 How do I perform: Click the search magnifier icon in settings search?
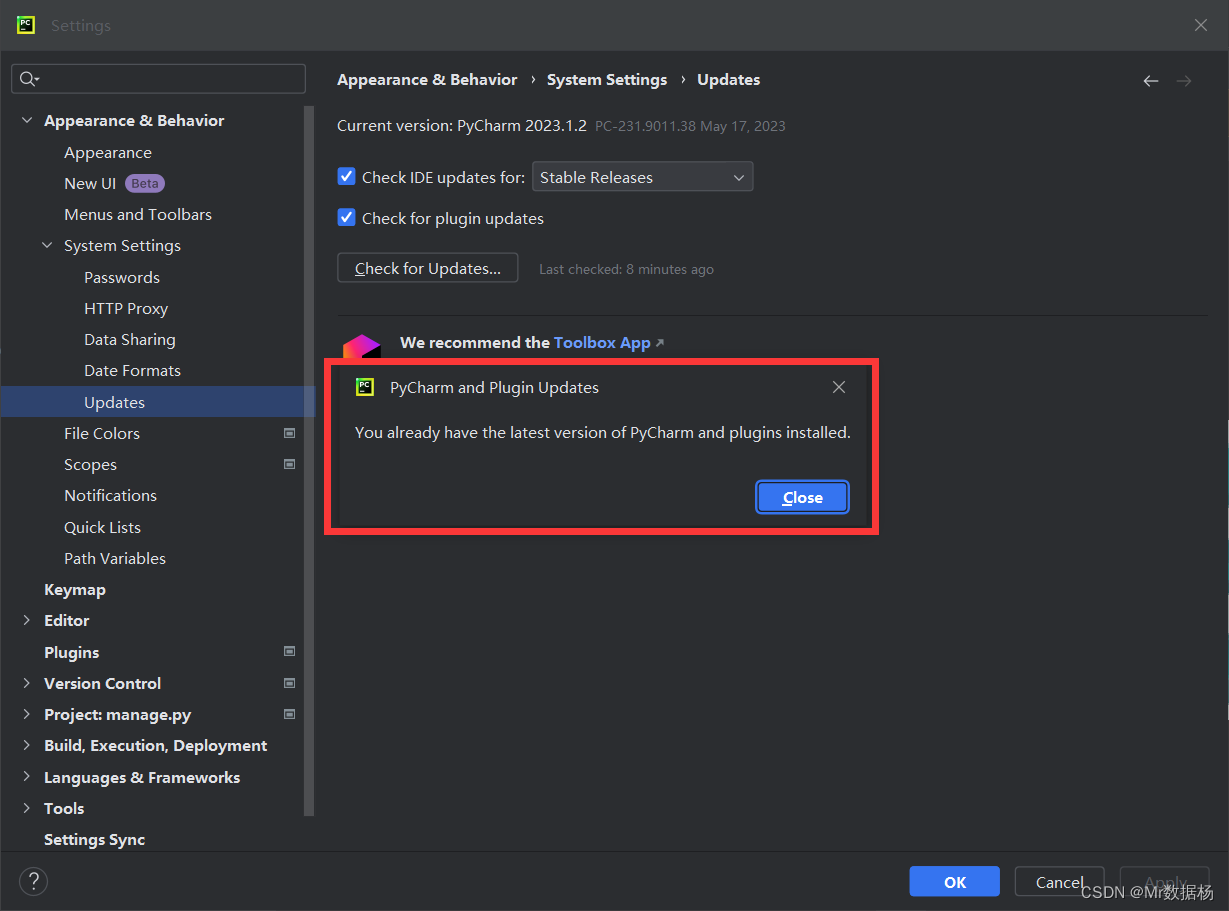coord(27,79)
